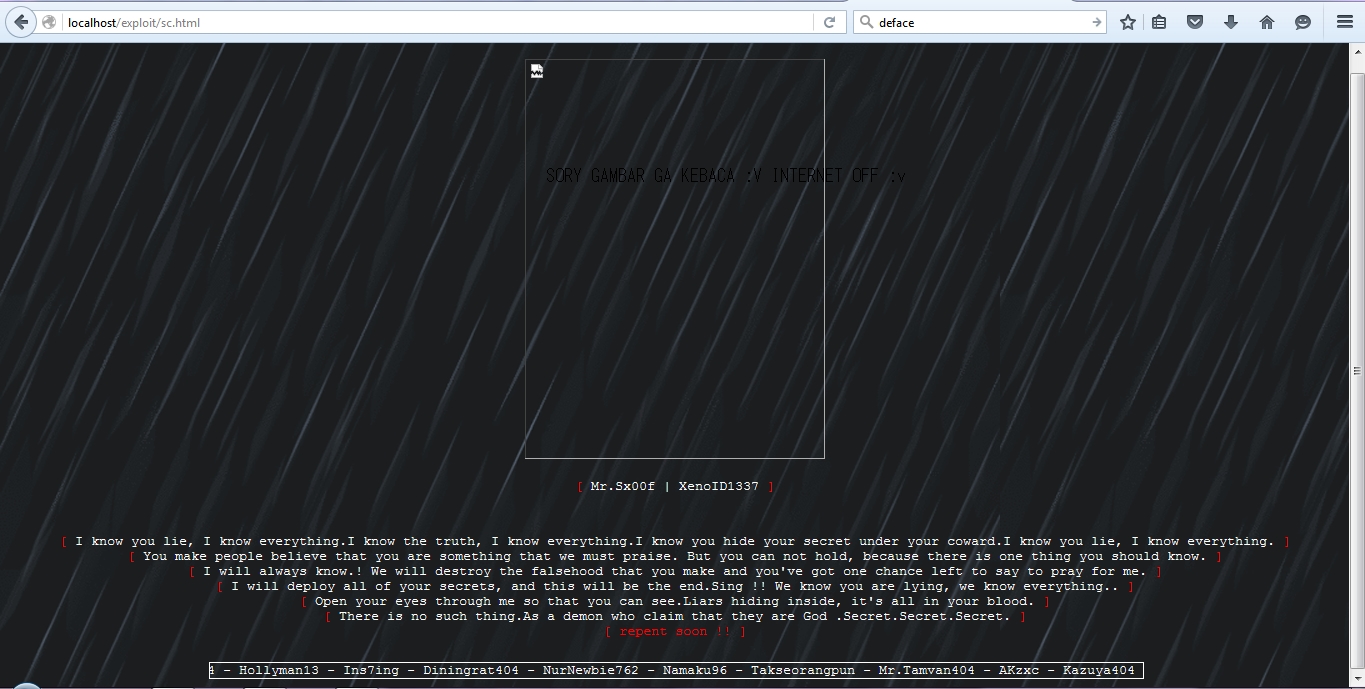This screenshot has width=1365, height=689.
Task: Bookmark this page using the star icon
Action: pyautogui.click(x=1127, y=21)
